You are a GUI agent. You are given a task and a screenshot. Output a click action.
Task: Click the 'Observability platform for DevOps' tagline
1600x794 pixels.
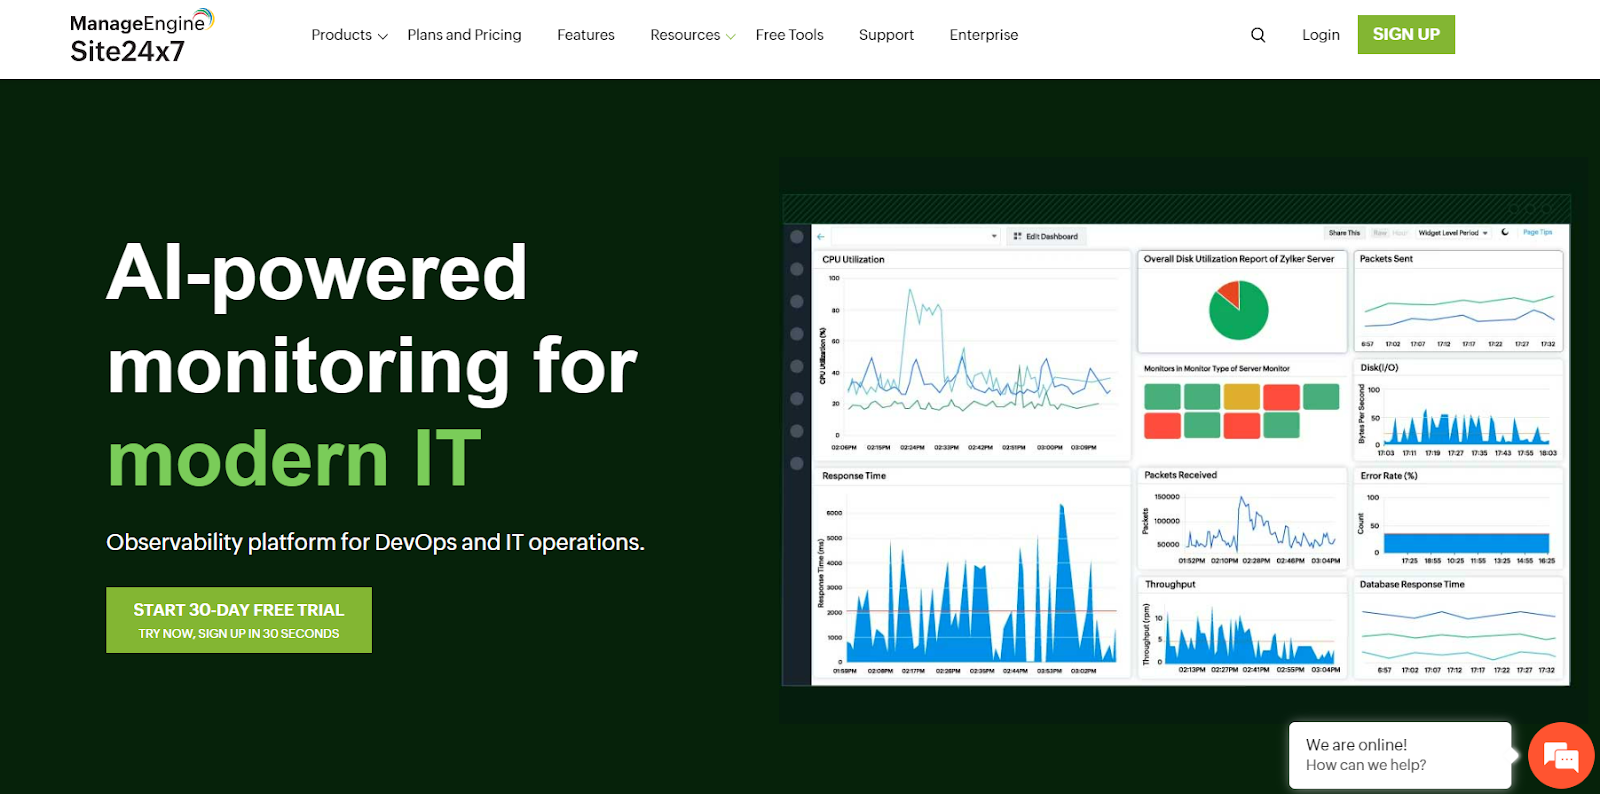(x=375, y=542)
